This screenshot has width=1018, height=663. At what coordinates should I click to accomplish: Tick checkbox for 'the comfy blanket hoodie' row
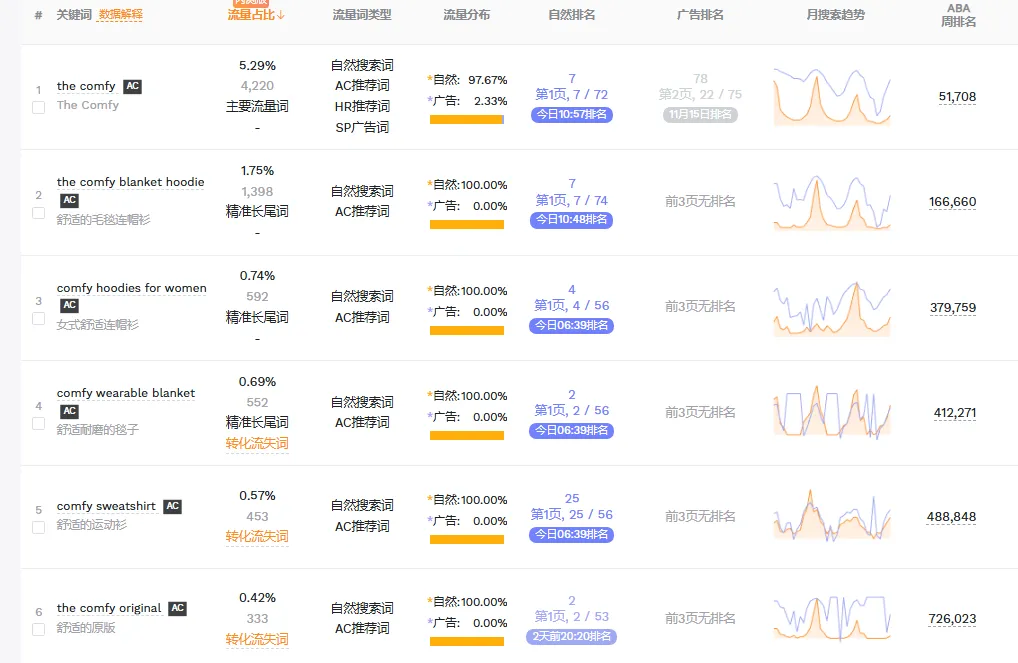(38, 213)
